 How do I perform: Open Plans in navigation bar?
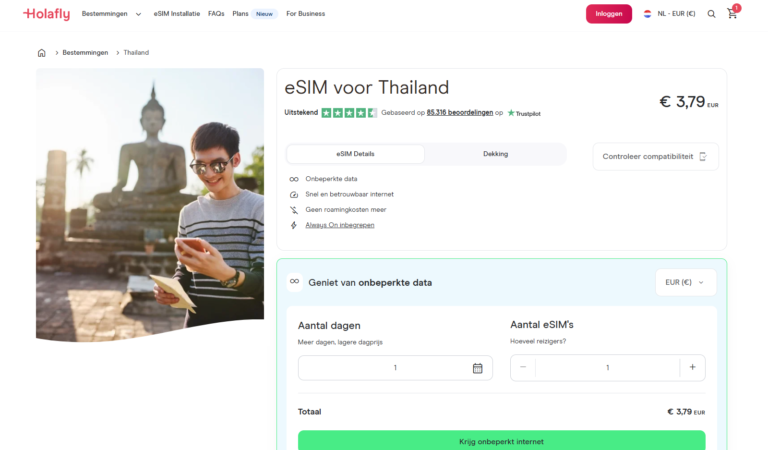[x=240, y=14]
